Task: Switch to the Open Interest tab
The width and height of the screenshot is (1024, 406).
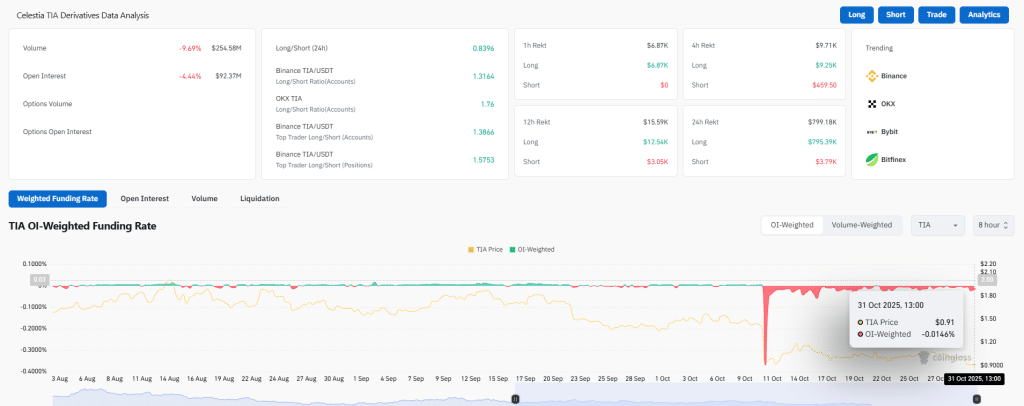Action: click(x=145, y=199)
